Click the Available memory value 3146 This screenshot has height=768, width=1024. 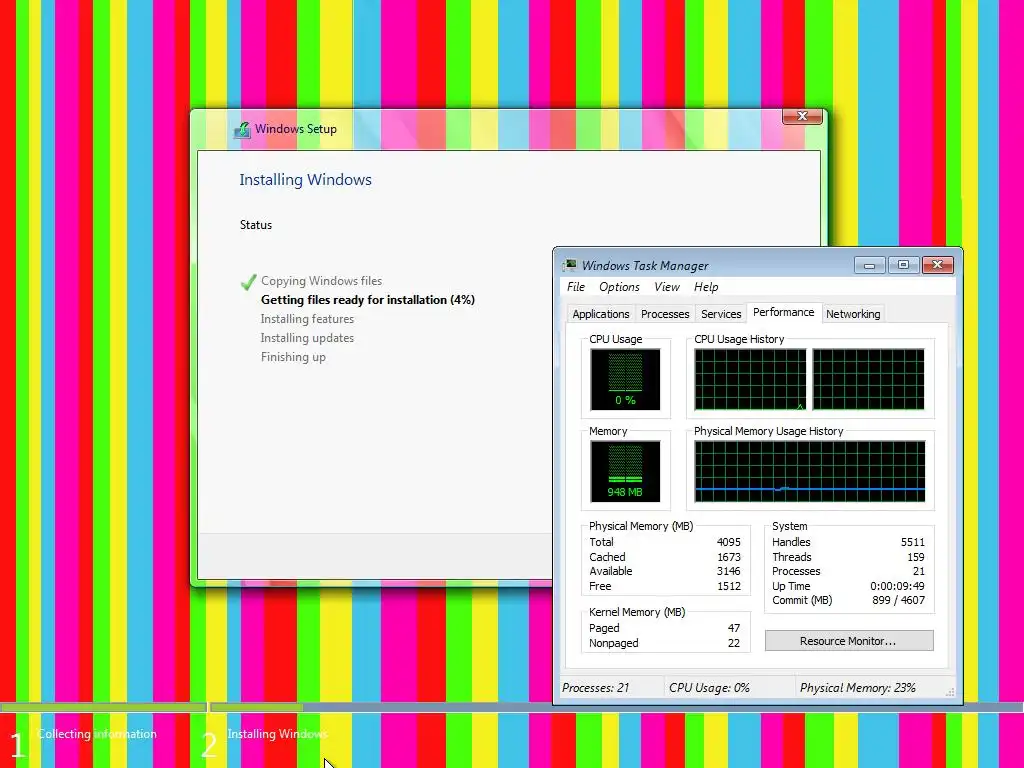[x=728, y=571]
